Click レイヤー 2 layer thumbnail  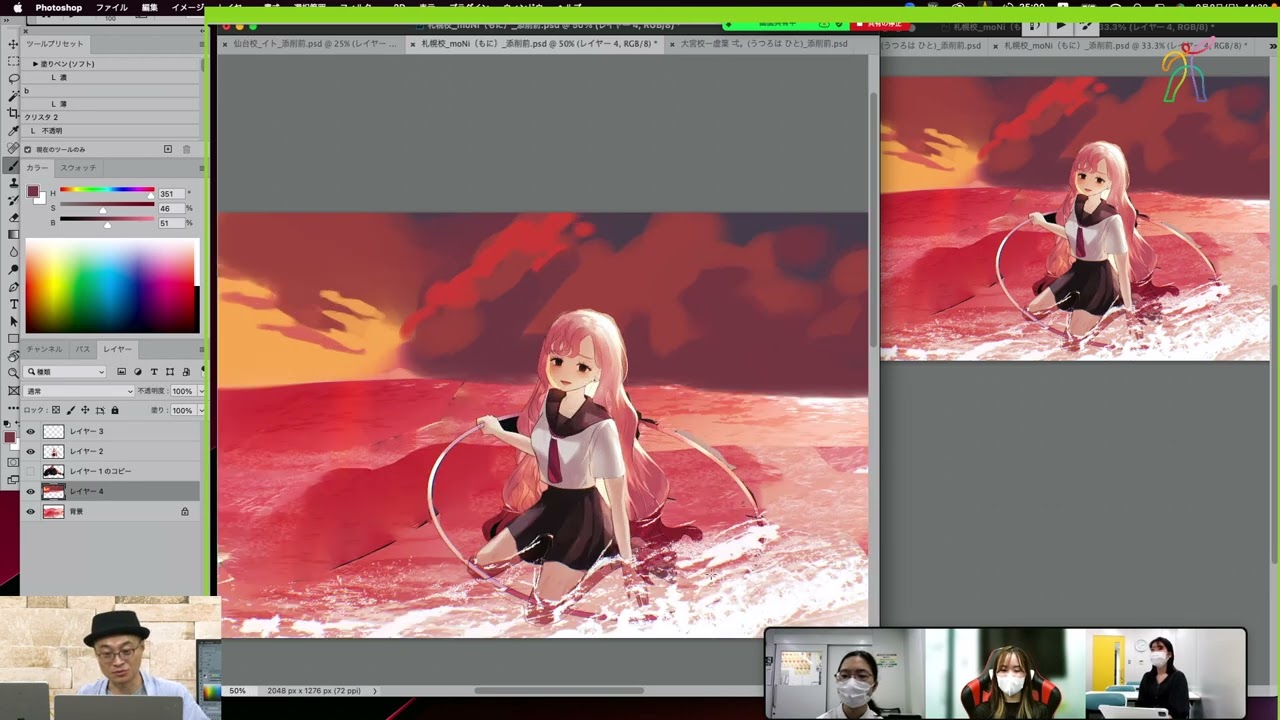[x=54, y=451]
